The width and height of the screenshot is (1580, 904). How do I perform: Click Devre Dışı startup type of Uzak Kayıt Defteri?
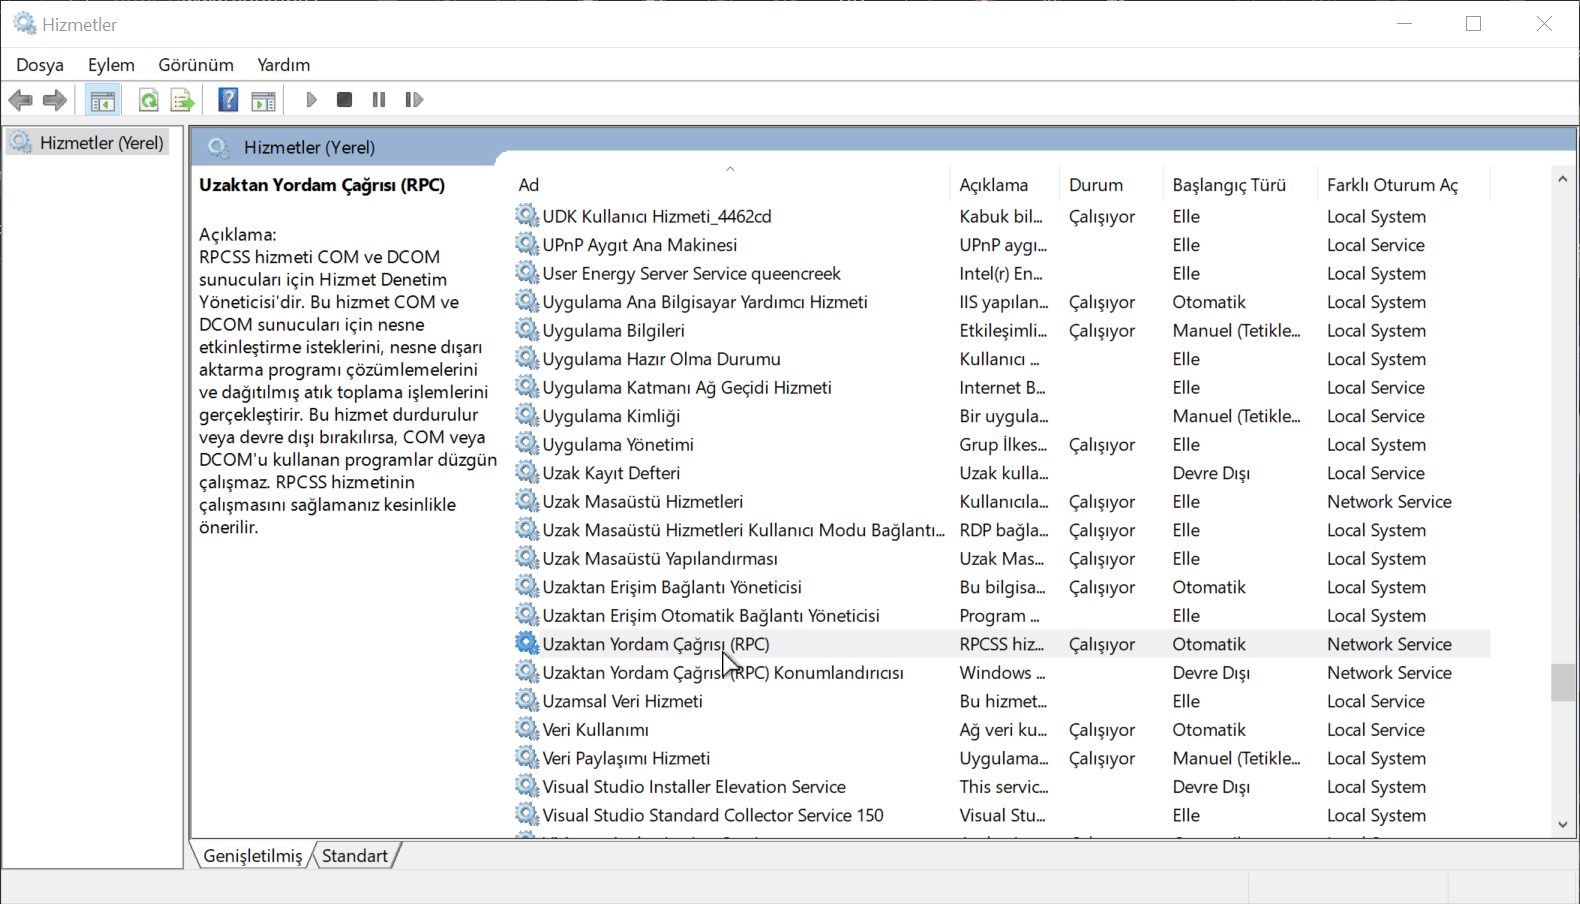pyautogui.click(x=1211, y=473)
